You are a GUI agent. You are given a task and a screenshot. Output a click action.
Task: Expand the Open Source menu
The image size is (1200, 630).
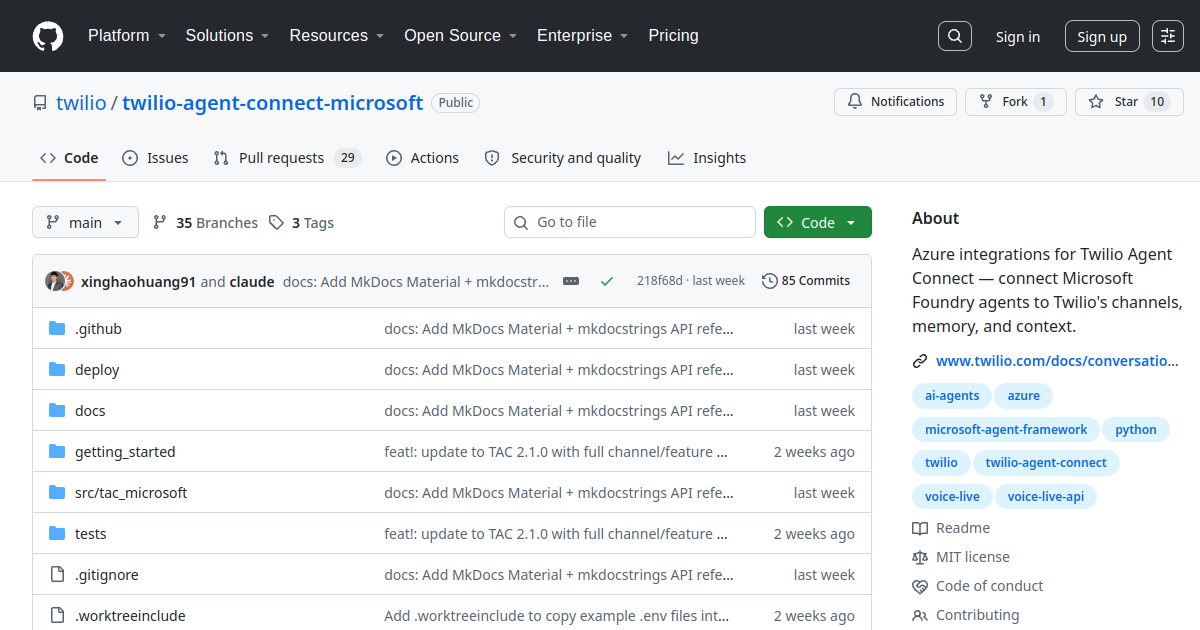[460, 36]
